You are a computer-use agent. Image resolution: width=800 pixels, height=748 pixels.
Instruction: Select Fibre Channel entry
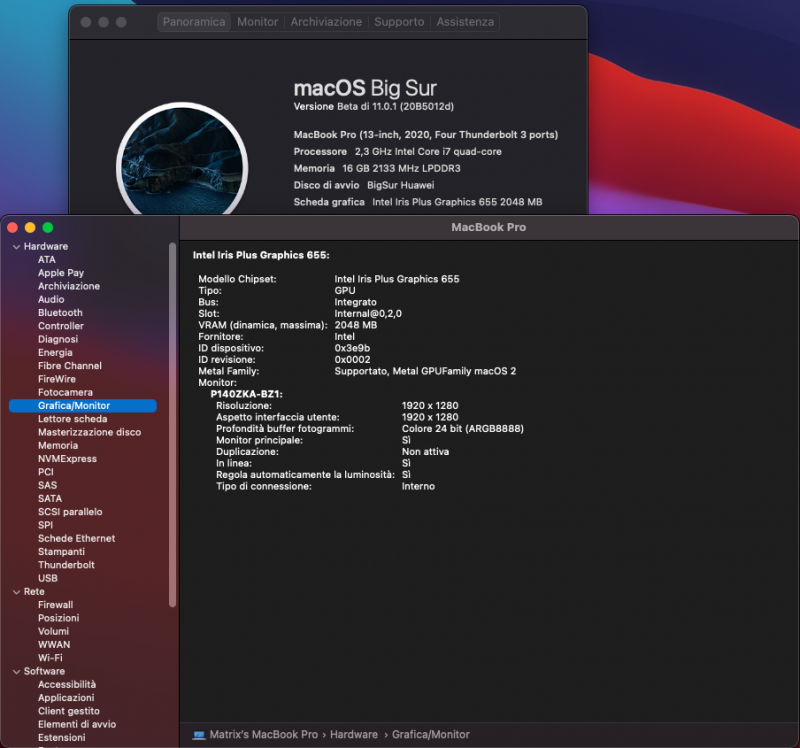(69, 366)
